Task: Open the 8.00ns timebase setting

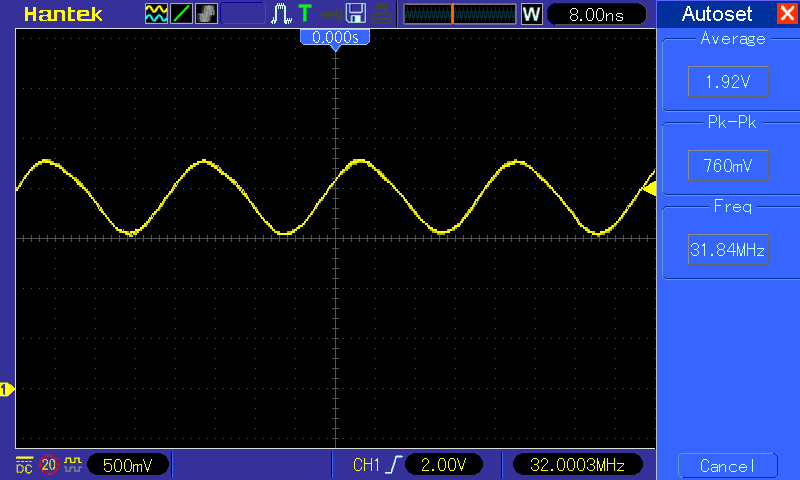Action: pyautogui.click(x=597, y=15)
